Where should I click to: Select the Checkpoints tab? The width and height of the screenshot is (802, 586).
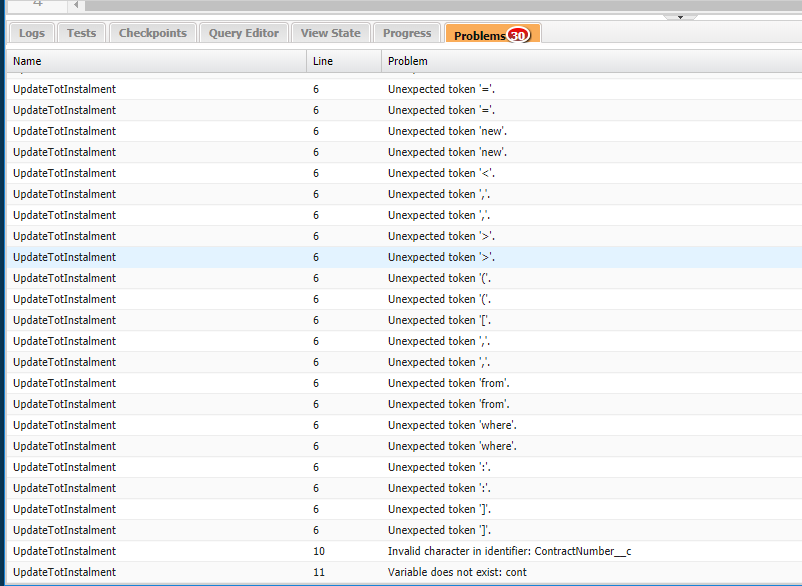click(152, 33)
